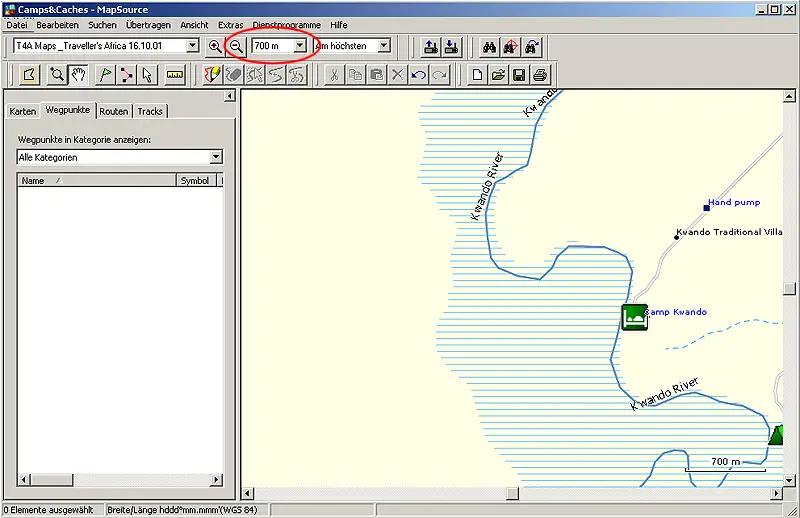
Task: Click the zoom in magnifier icon
Action: pos(215,46)
